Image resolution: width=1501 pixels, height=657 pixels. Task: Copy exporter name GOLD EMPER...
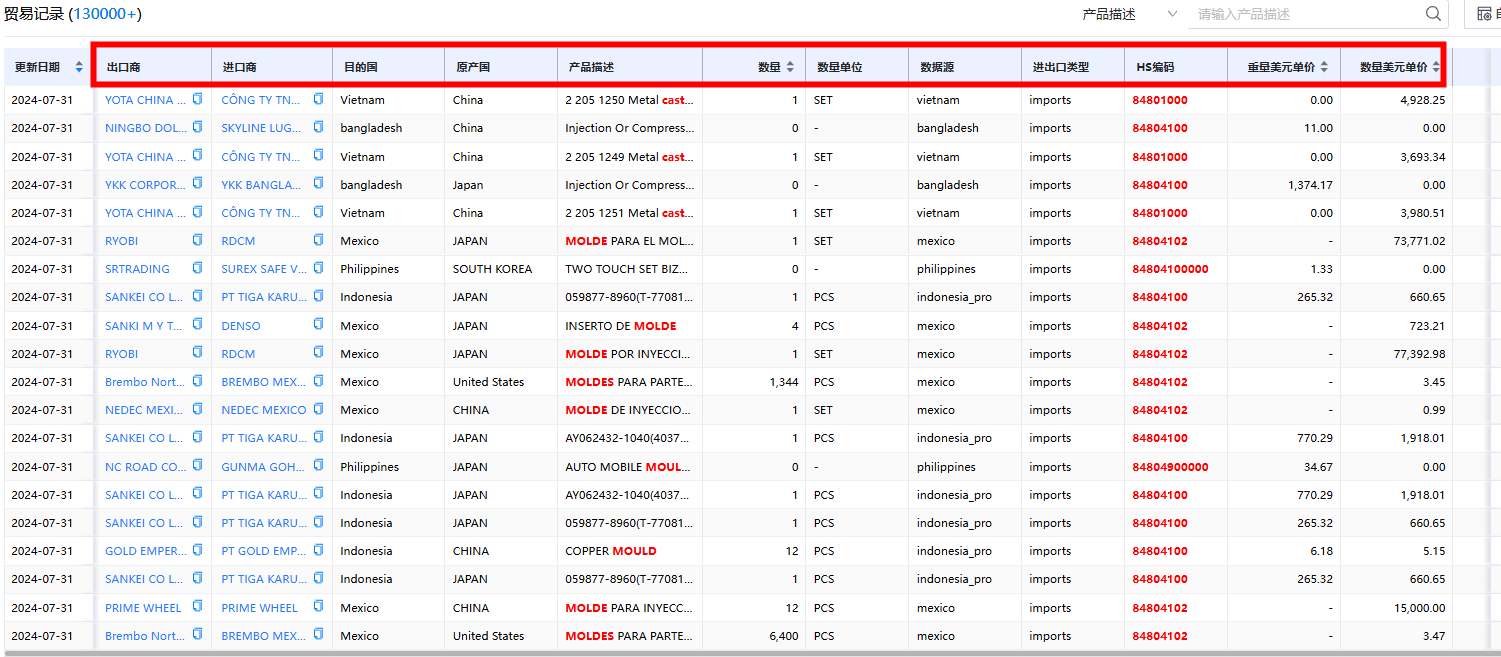(198, 550)
